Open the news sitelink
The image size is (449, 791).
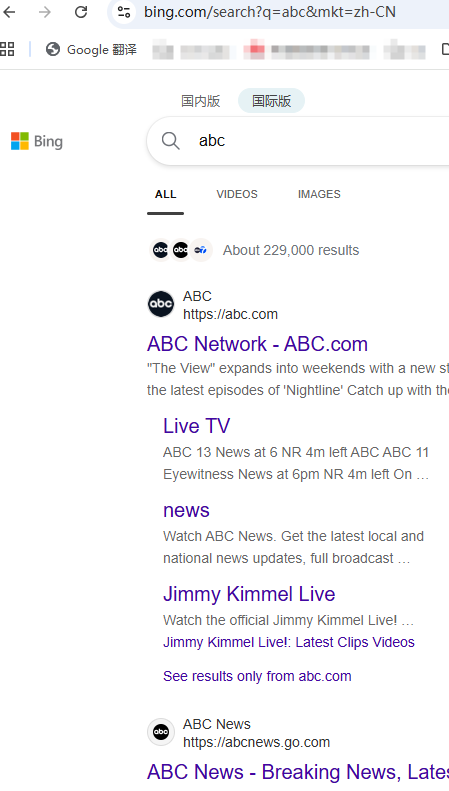(186, 510)
